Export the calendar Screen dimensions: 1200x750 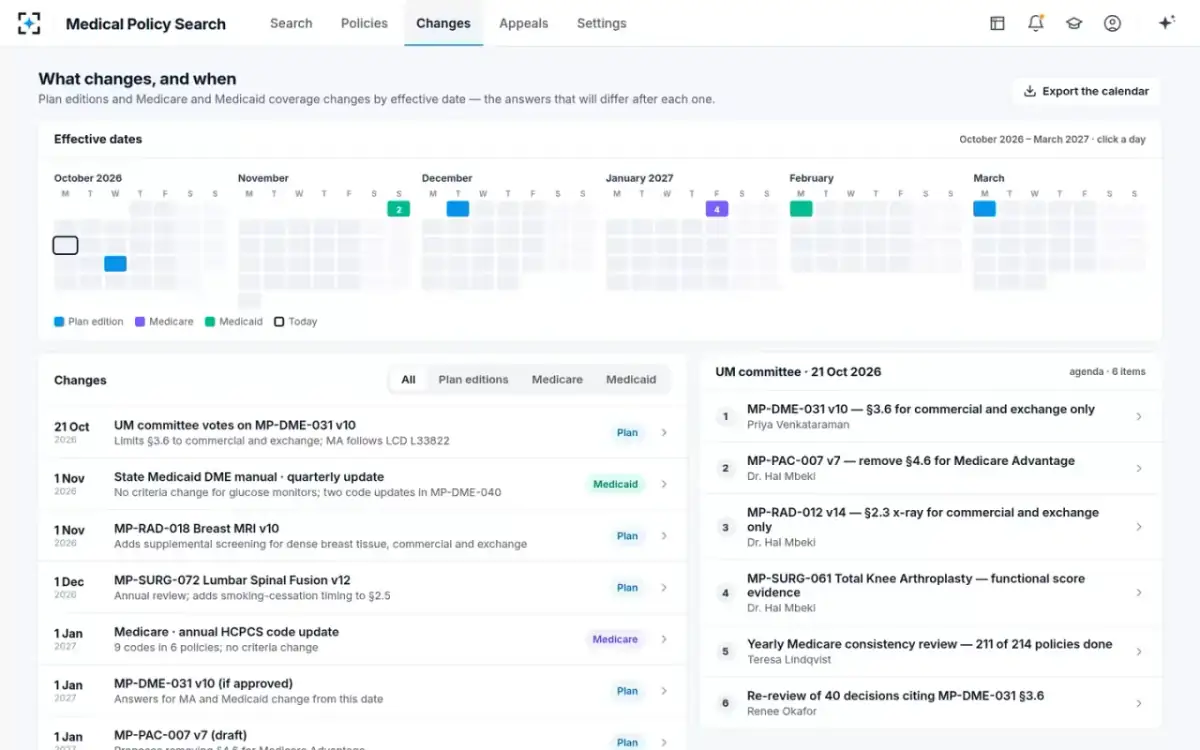[1086, 91]
